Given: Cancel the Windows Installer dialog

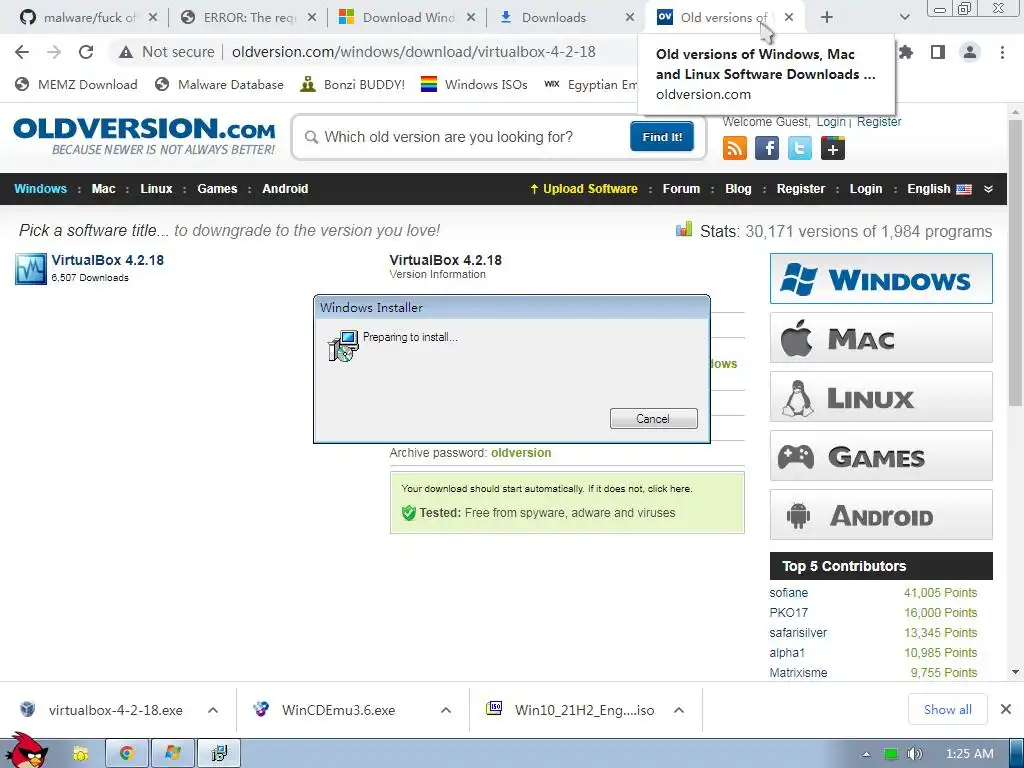Looking at the screenshot, I should pyautogui.click(x=654, y=419).
